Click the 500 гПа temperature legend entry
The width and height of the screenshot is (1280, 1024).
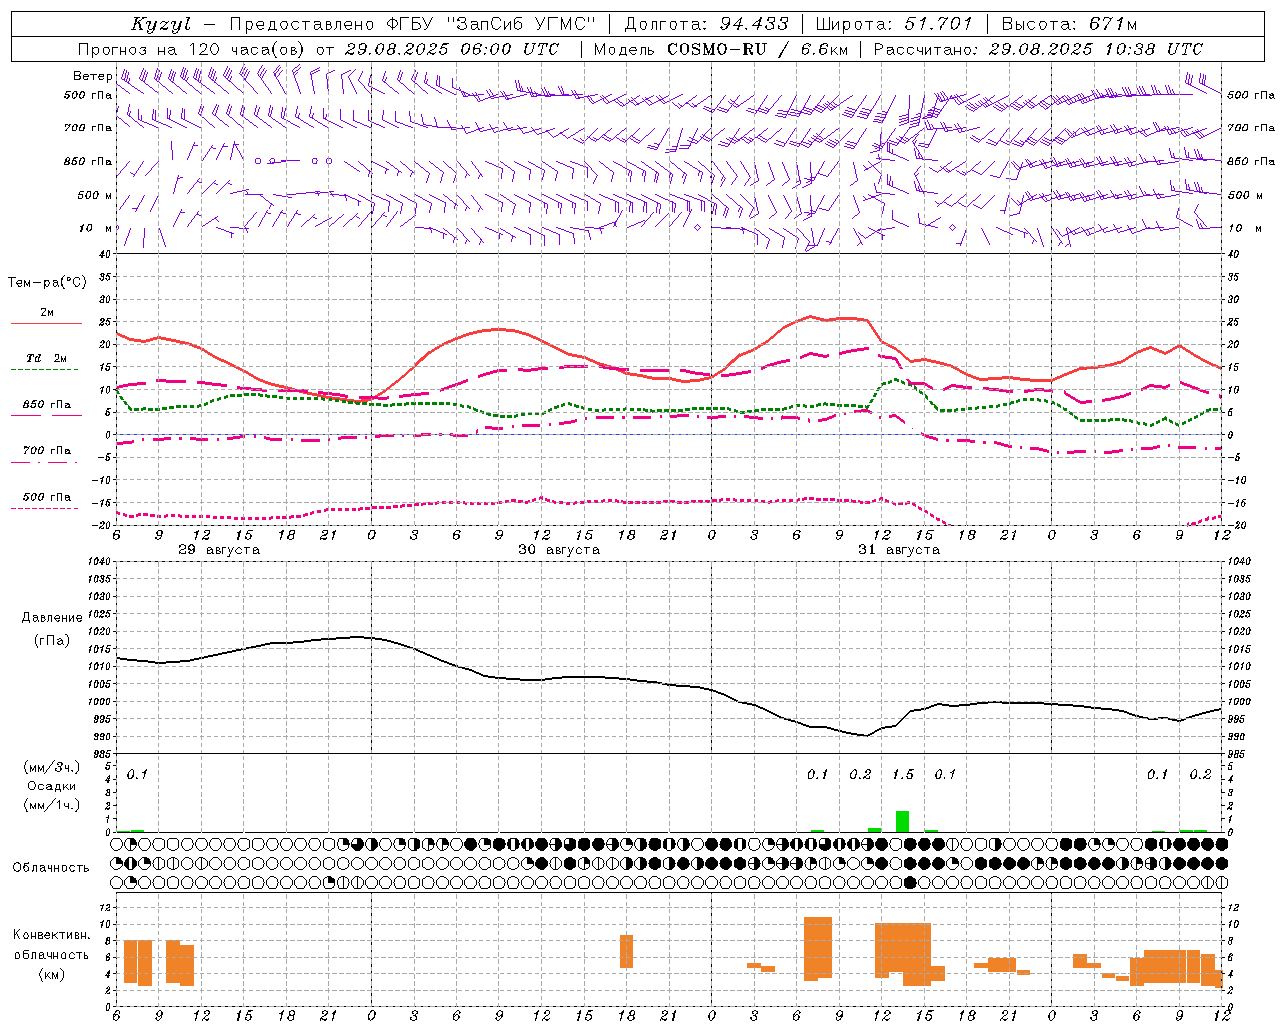click(46, 500)
